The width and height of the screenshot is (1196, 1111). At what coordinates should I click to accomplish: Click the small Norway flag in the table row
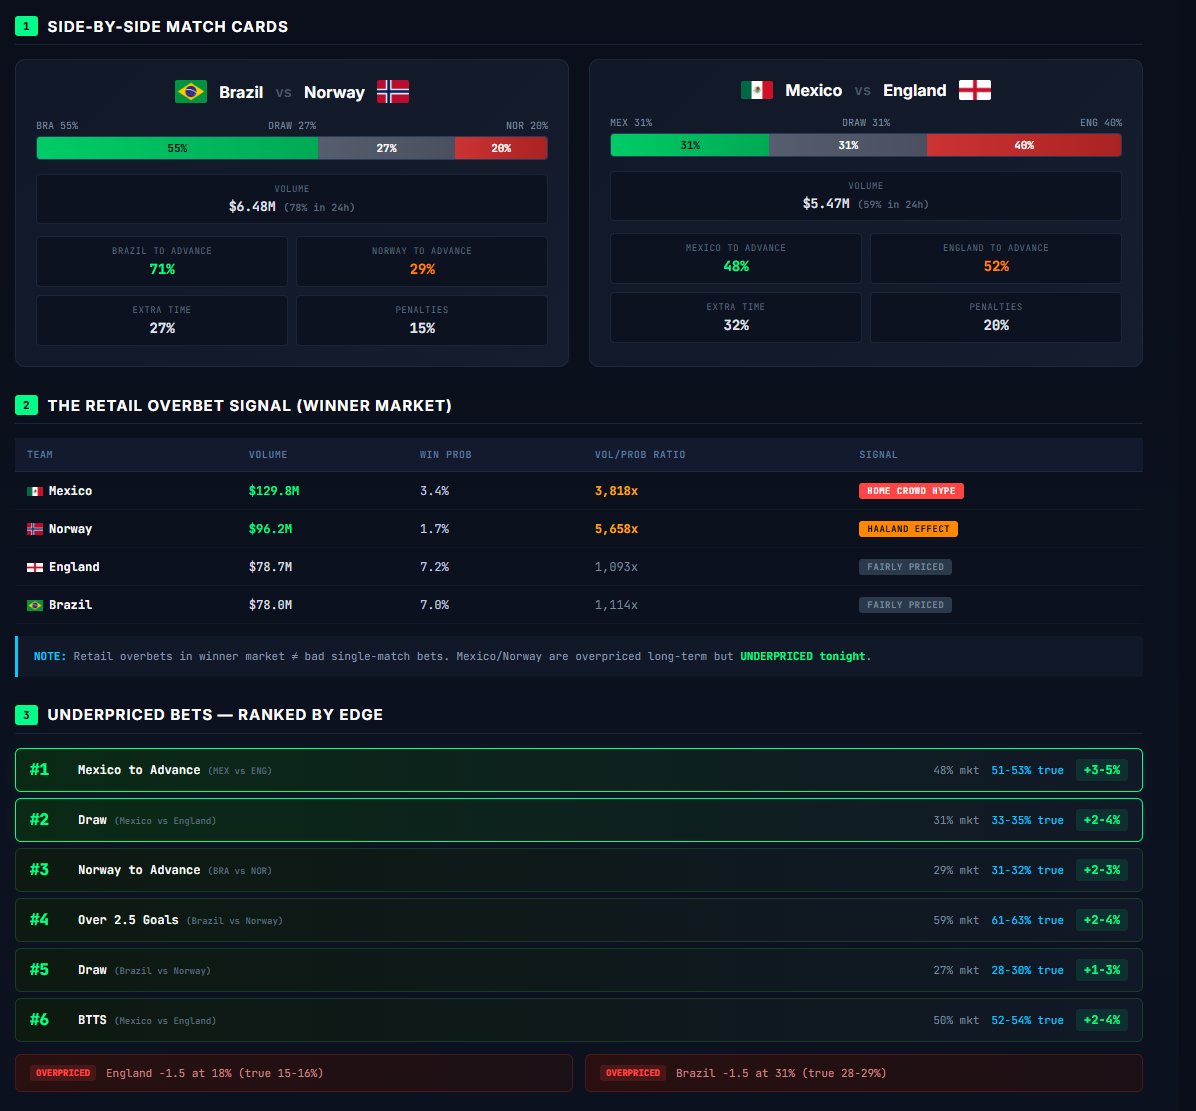click(x=34, y=529)
